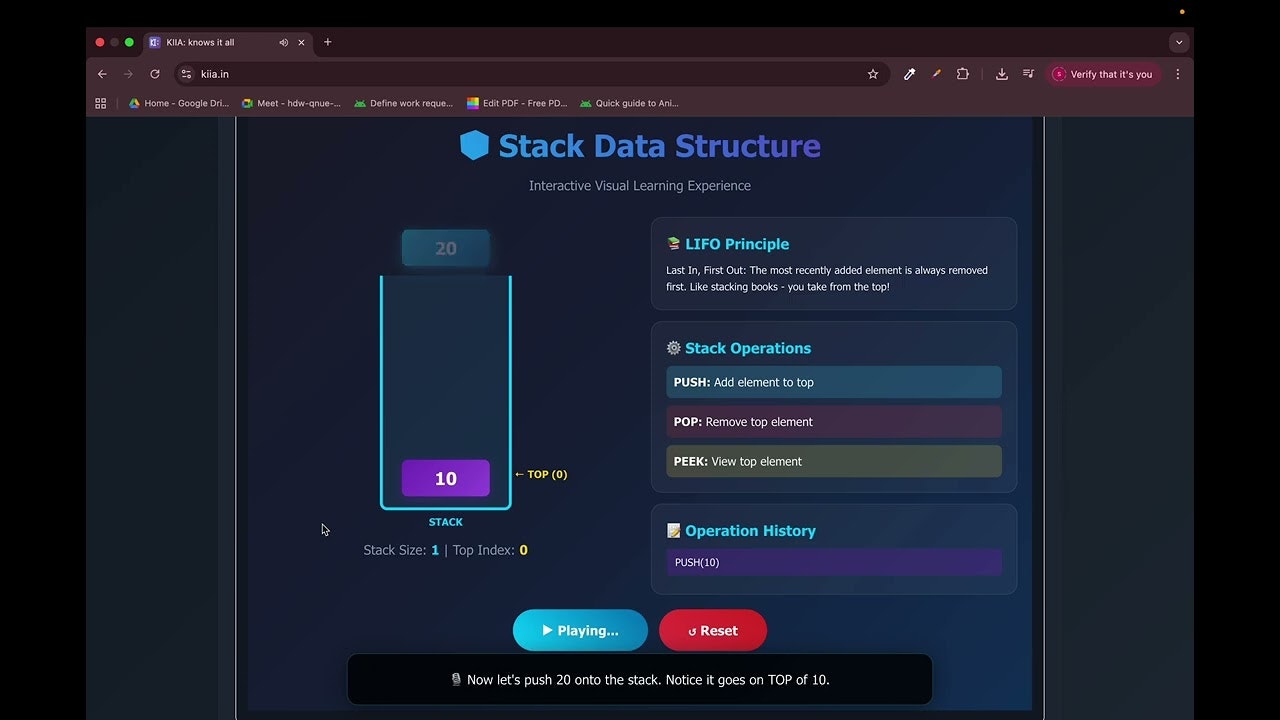Click the Stack Data Structure title
This screenshot has width=1280, height=720.
[x=659, y=146]
